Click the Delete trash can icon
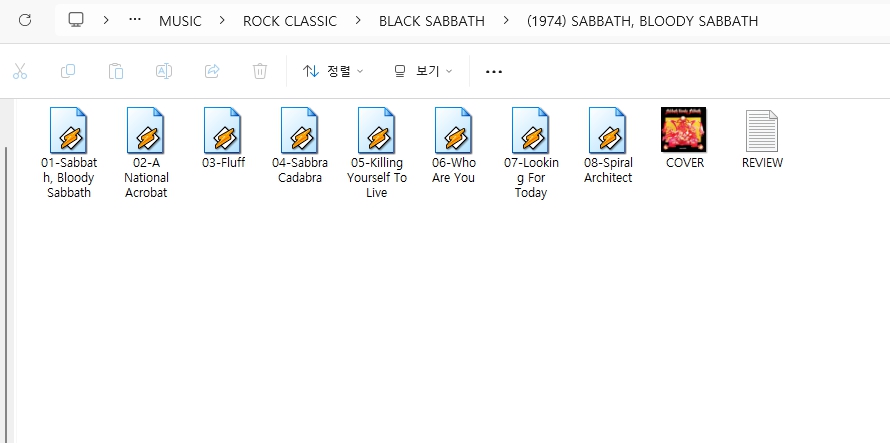Screen dimensions: 890x443 (260, 71)
